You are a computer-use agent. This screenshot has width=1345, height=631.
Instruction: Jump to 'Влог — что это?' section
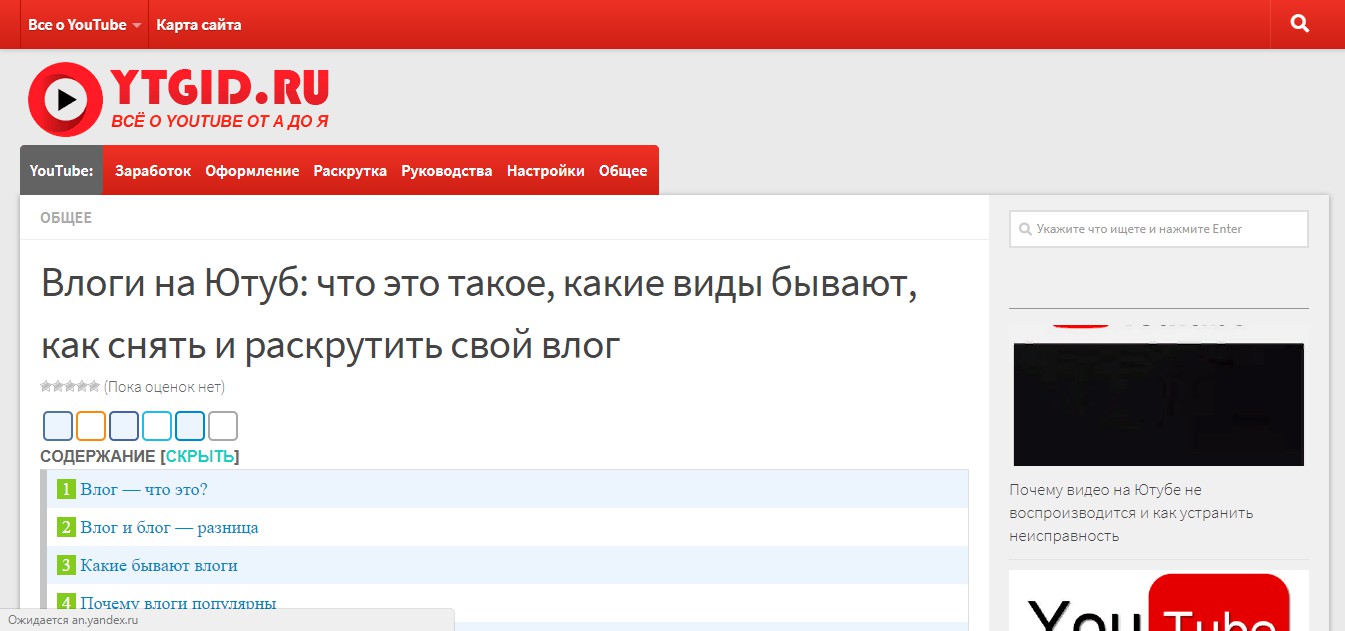144,489
